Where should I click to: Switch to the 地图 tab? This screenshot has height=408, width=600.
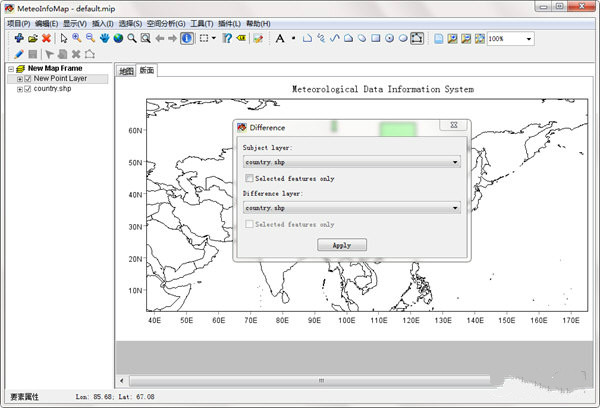(126, 71)
